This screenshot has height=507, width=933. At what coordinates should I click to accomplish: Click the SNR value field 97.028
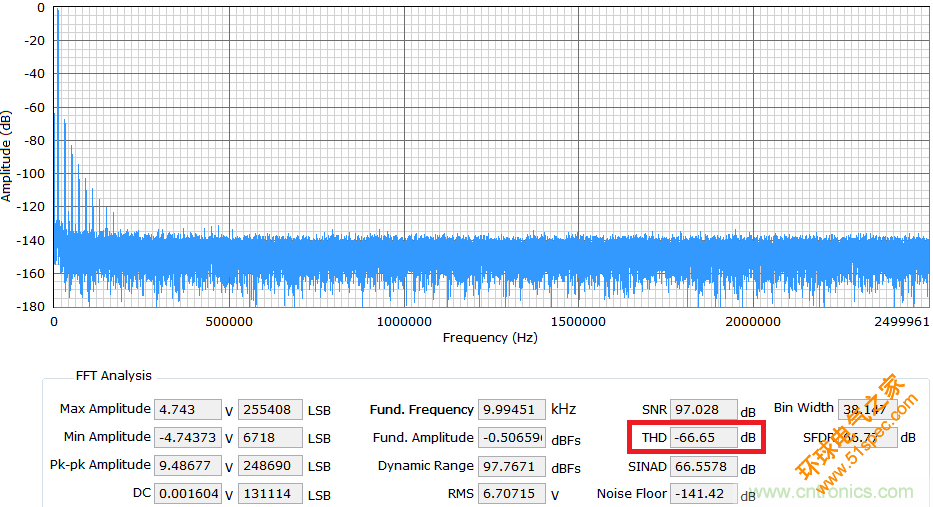(704, 409)
